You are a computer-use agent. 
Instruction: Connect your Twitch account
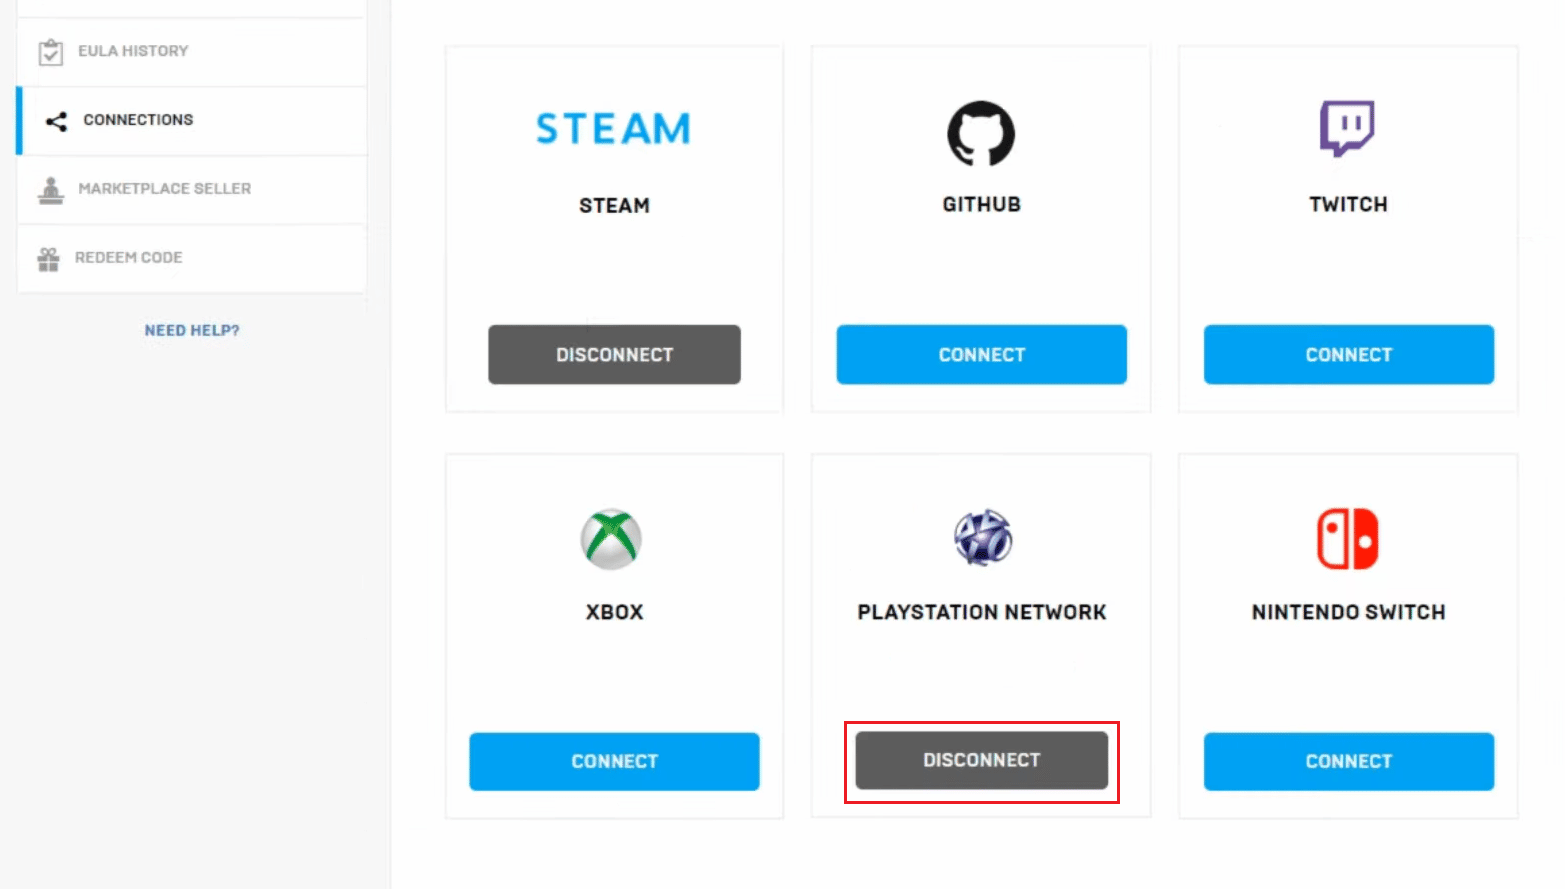(1348, 354)
